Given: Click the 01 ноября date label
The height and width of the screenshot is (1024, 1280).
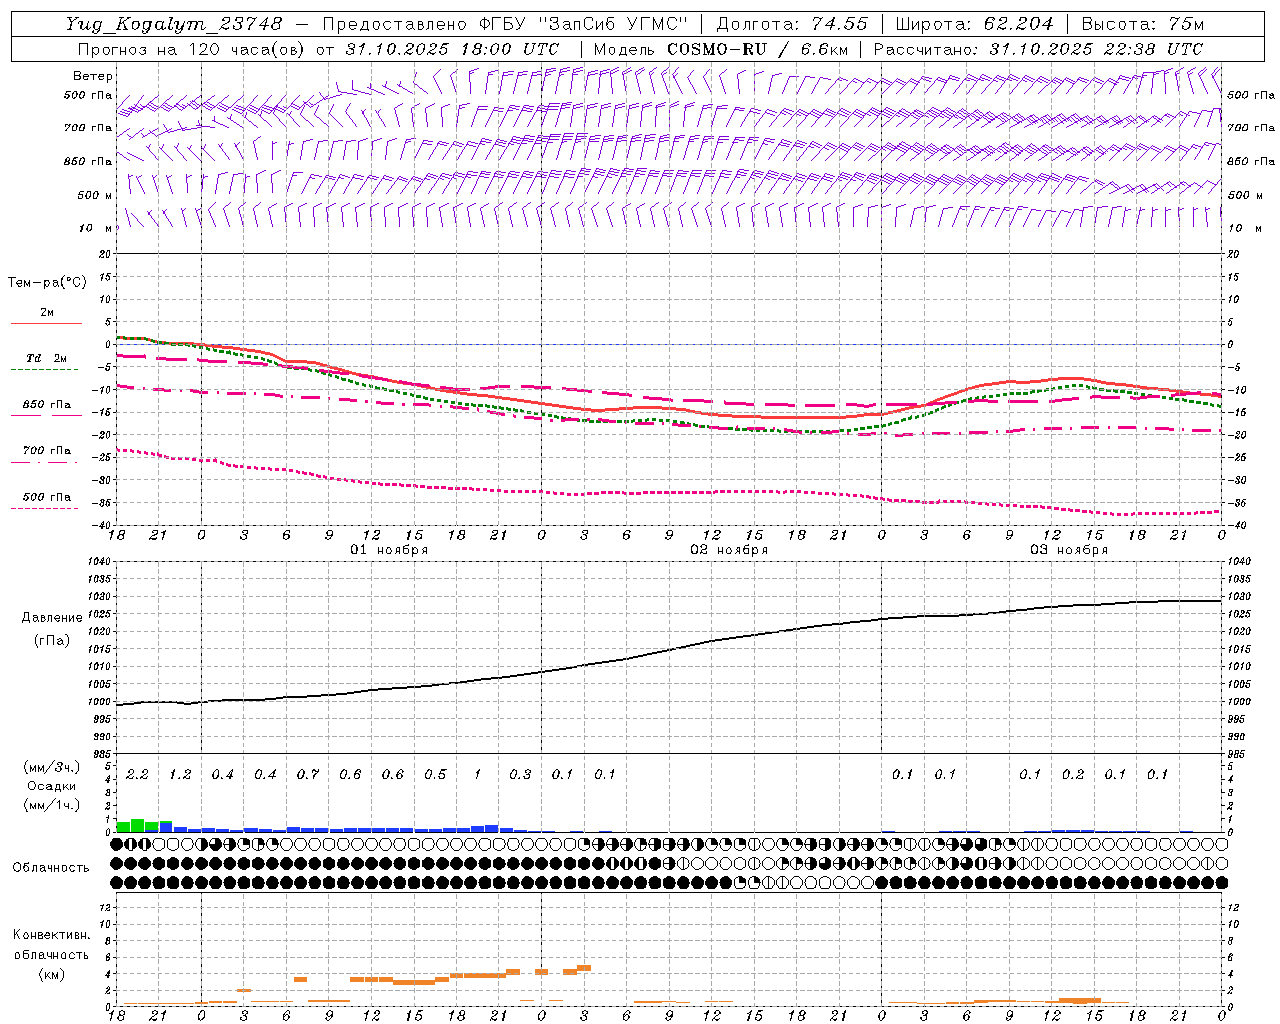Looking at the screenshot, I should (x=389, y=550).
